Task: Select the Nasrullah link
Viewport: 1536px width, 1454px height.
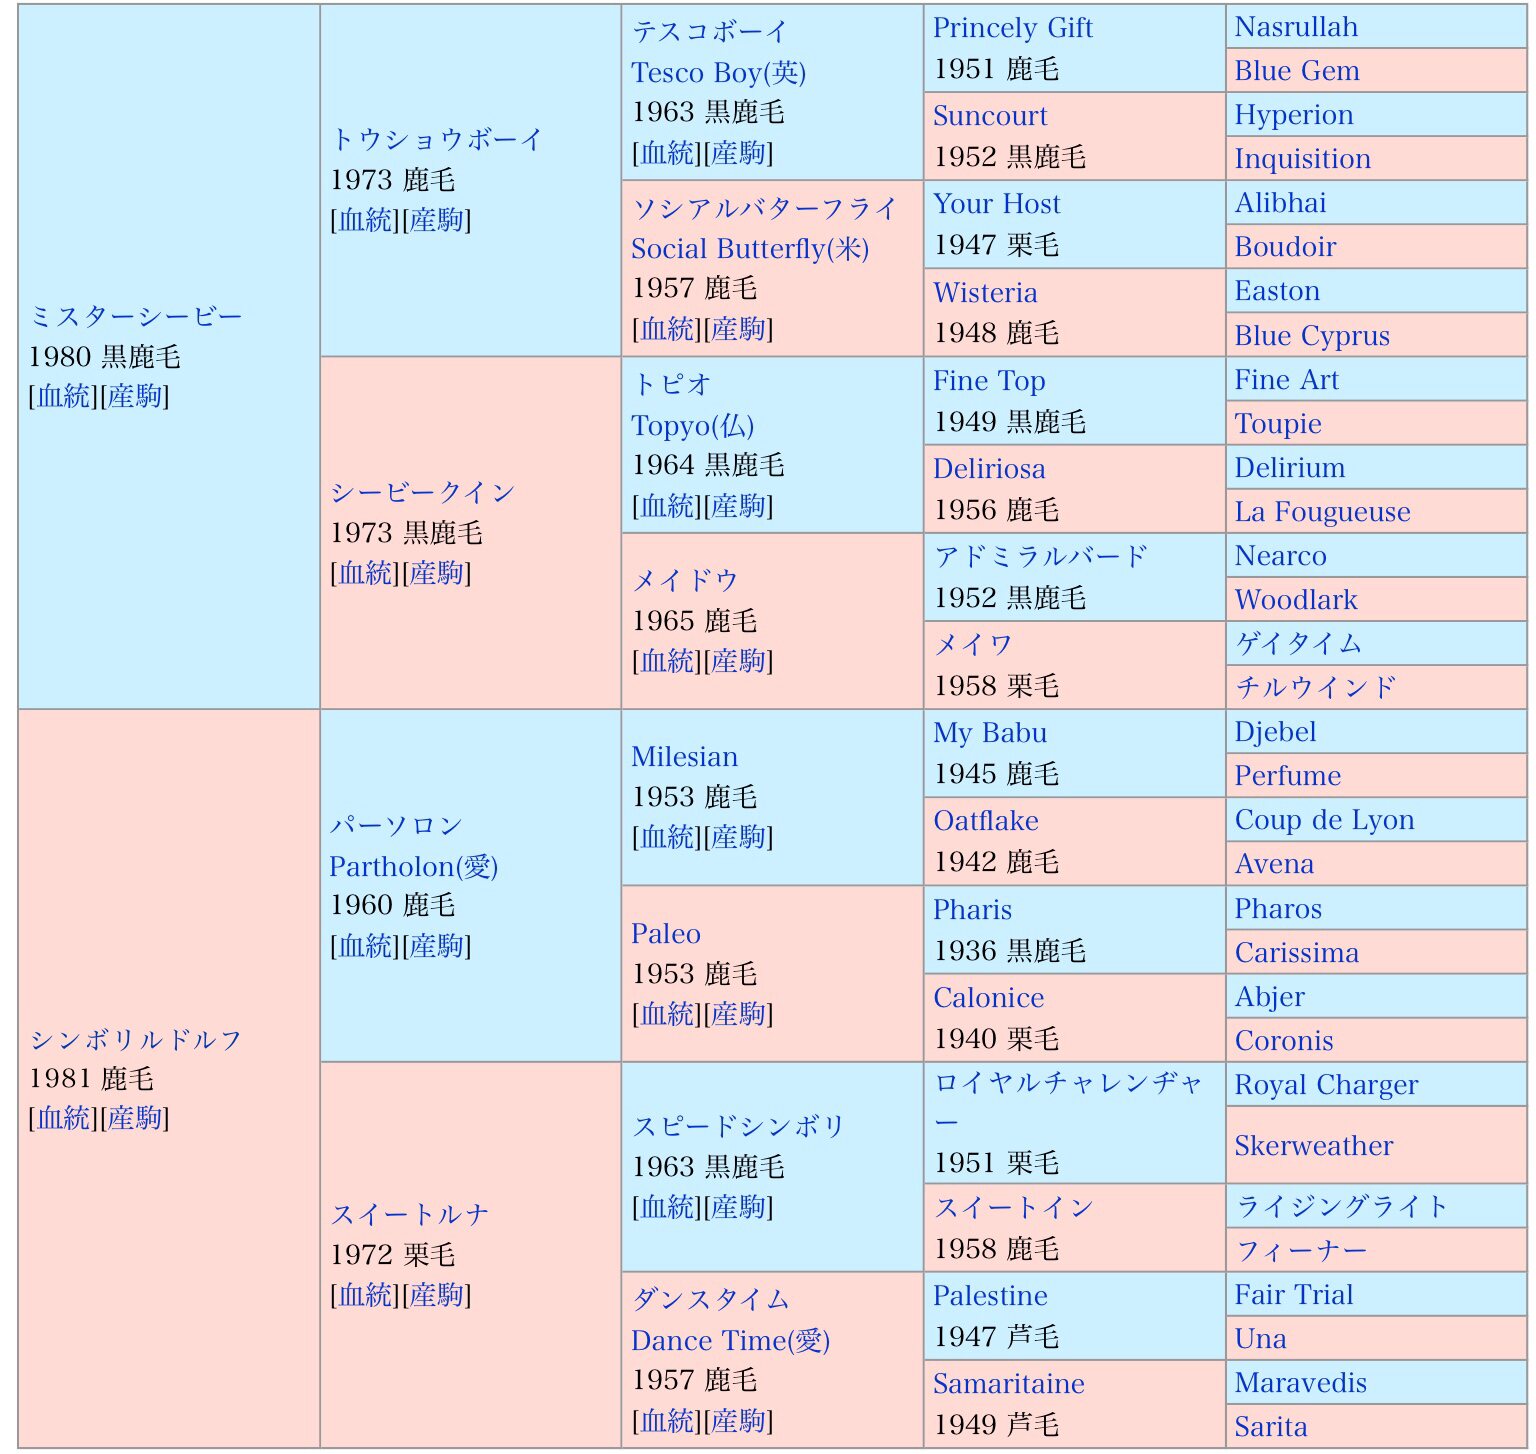Action: [x=1296, y=27]
